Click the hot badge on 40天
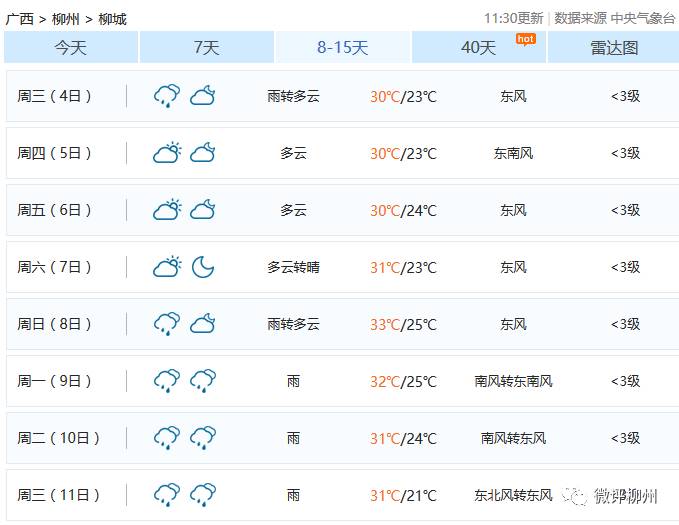 pyautogui.click(x=526, y=39)
